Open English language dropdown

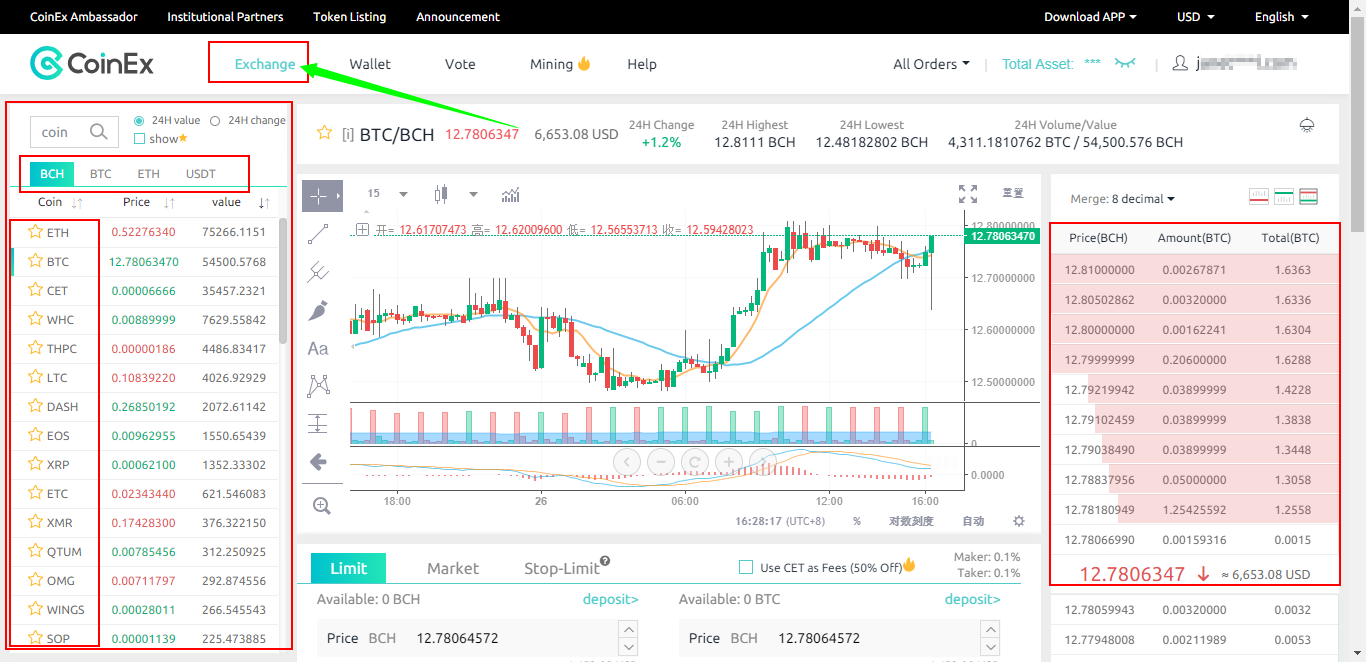[x=1281, y=17]
